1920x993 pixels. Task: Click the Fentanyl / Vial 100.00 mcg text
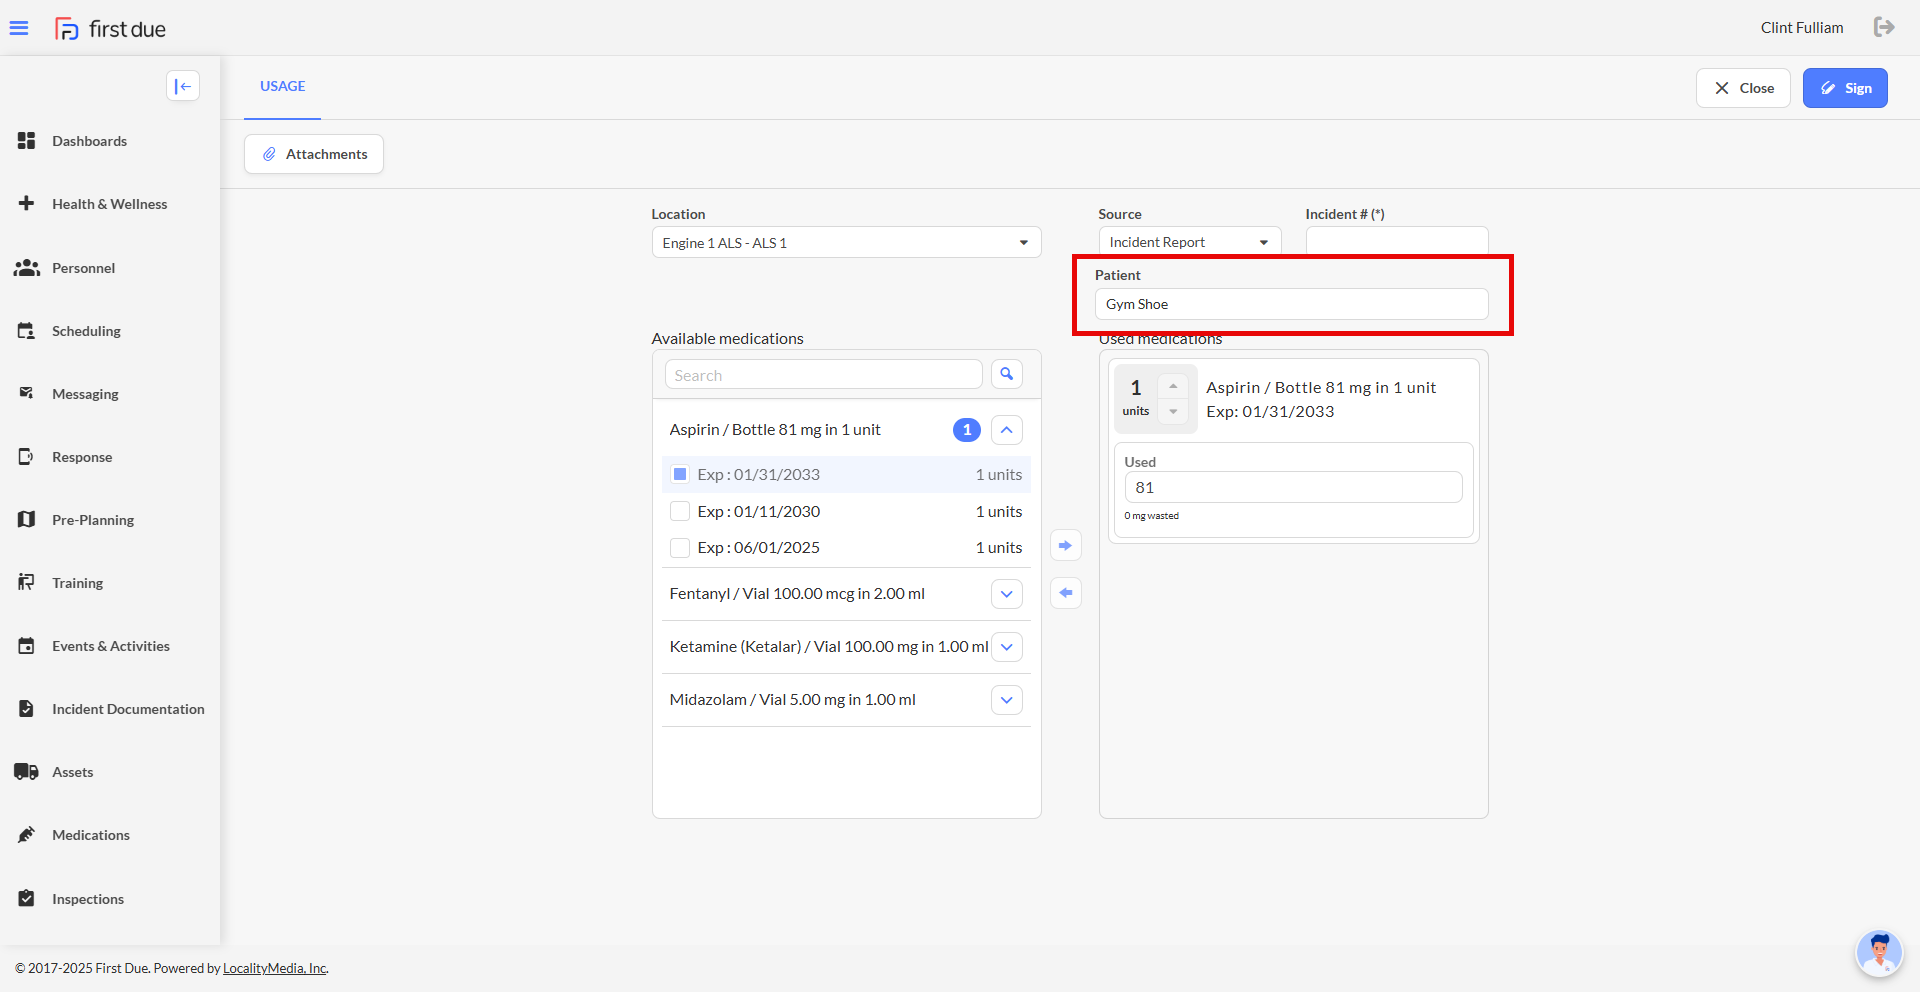pos(797,594)
